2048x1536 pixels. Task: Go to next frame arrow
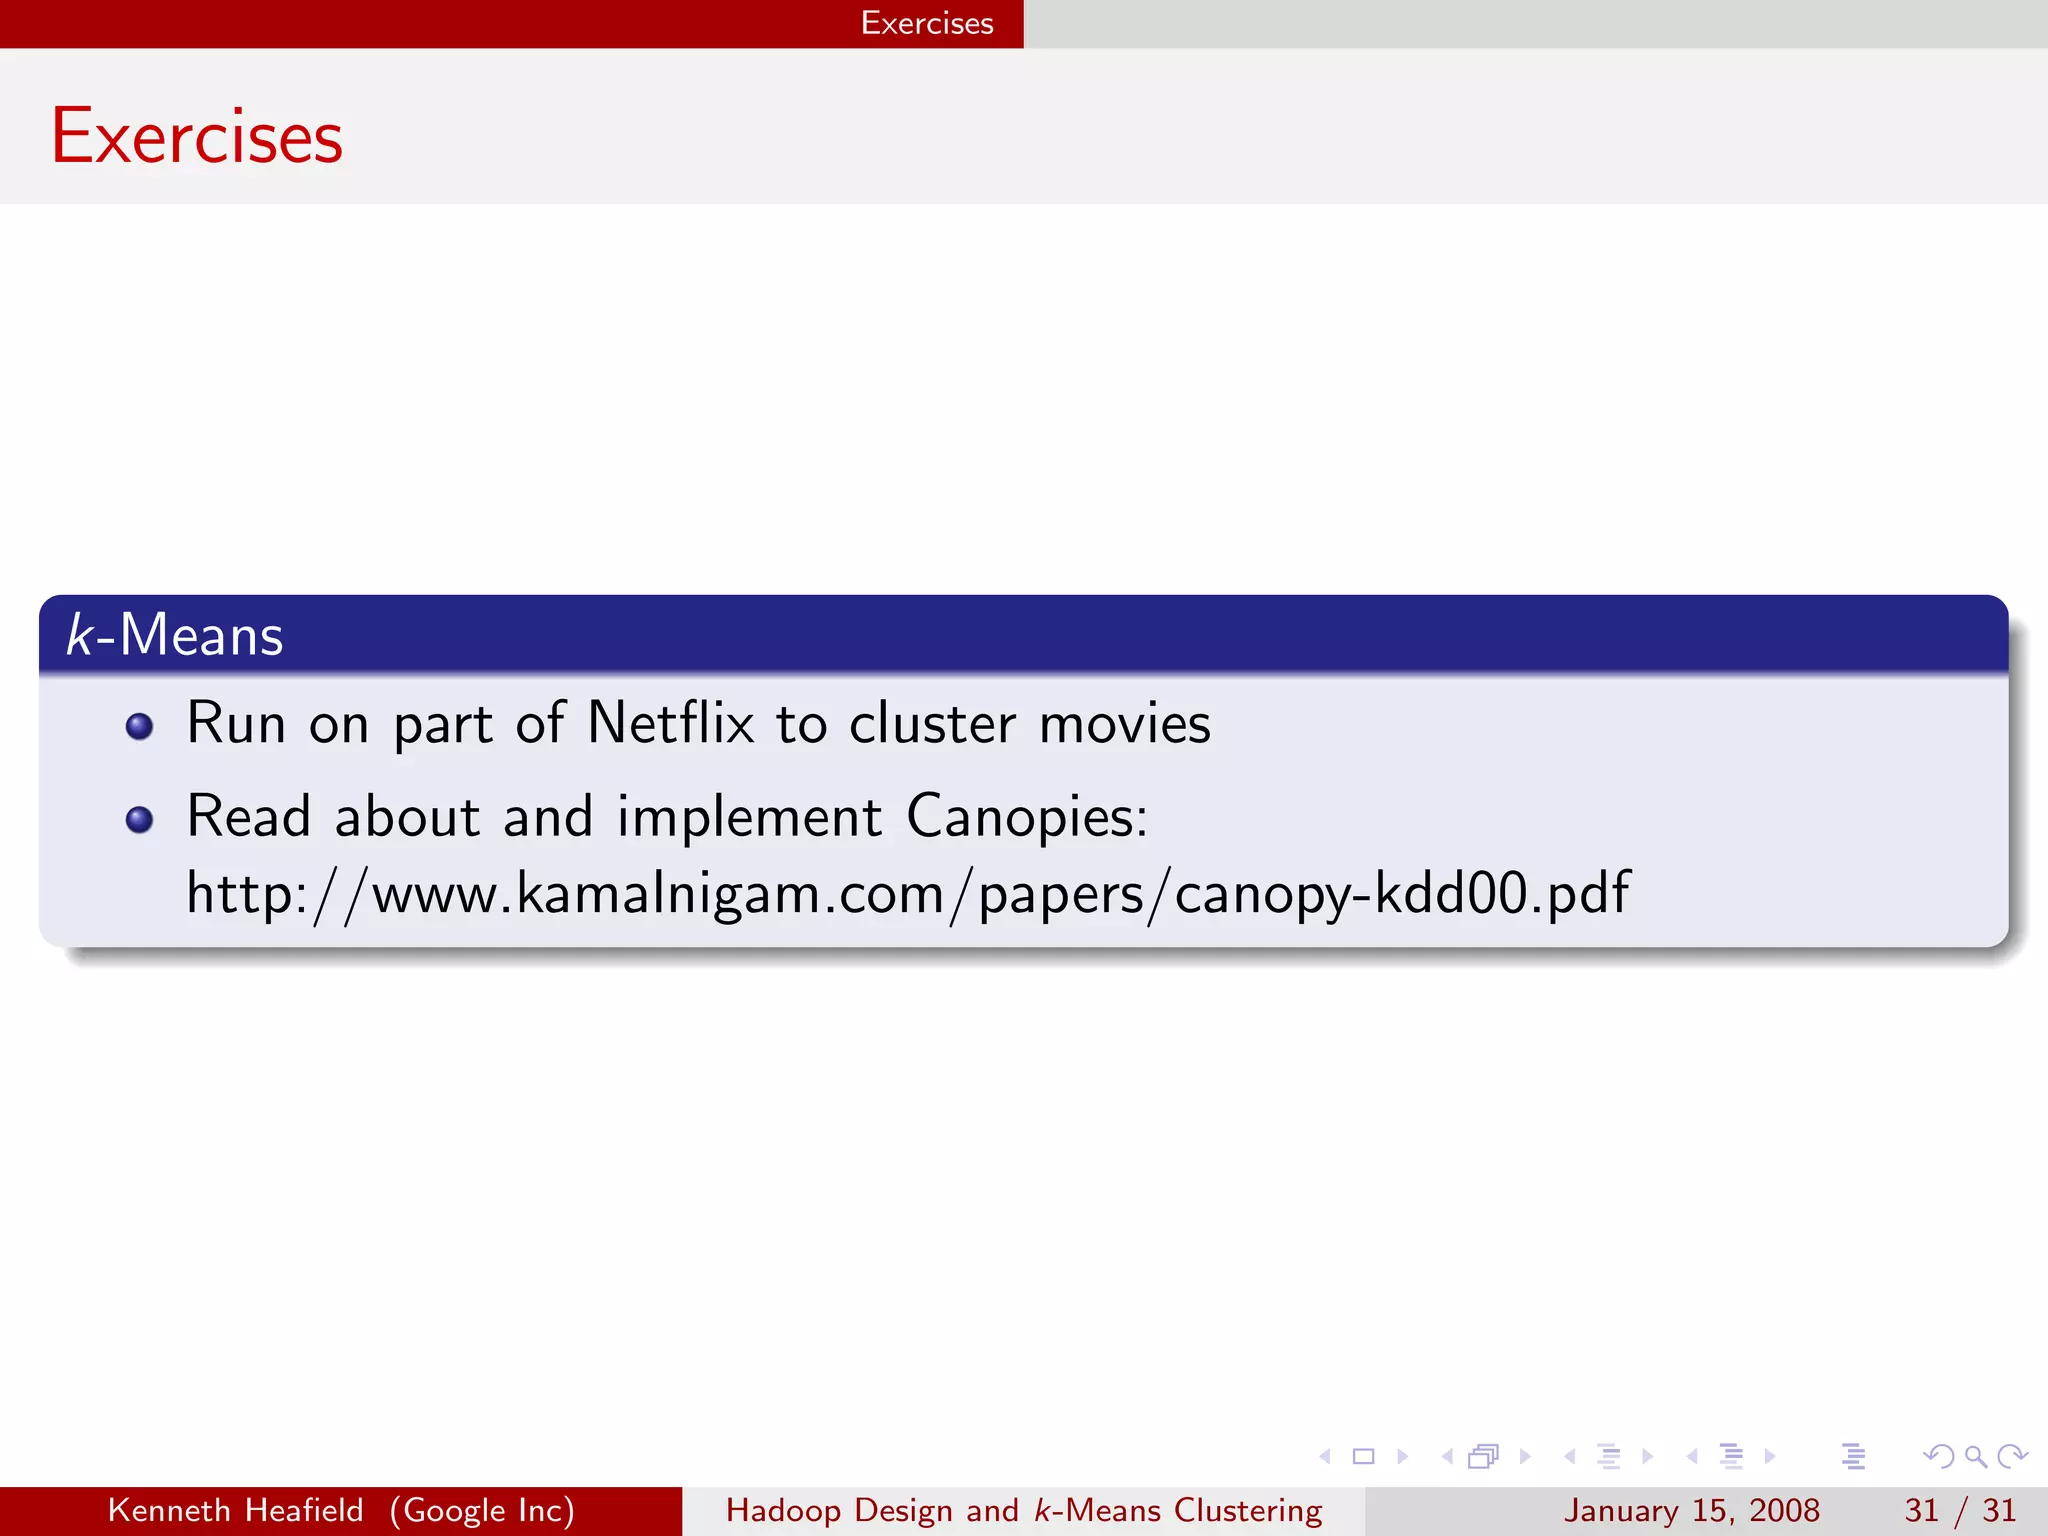1525,1457
